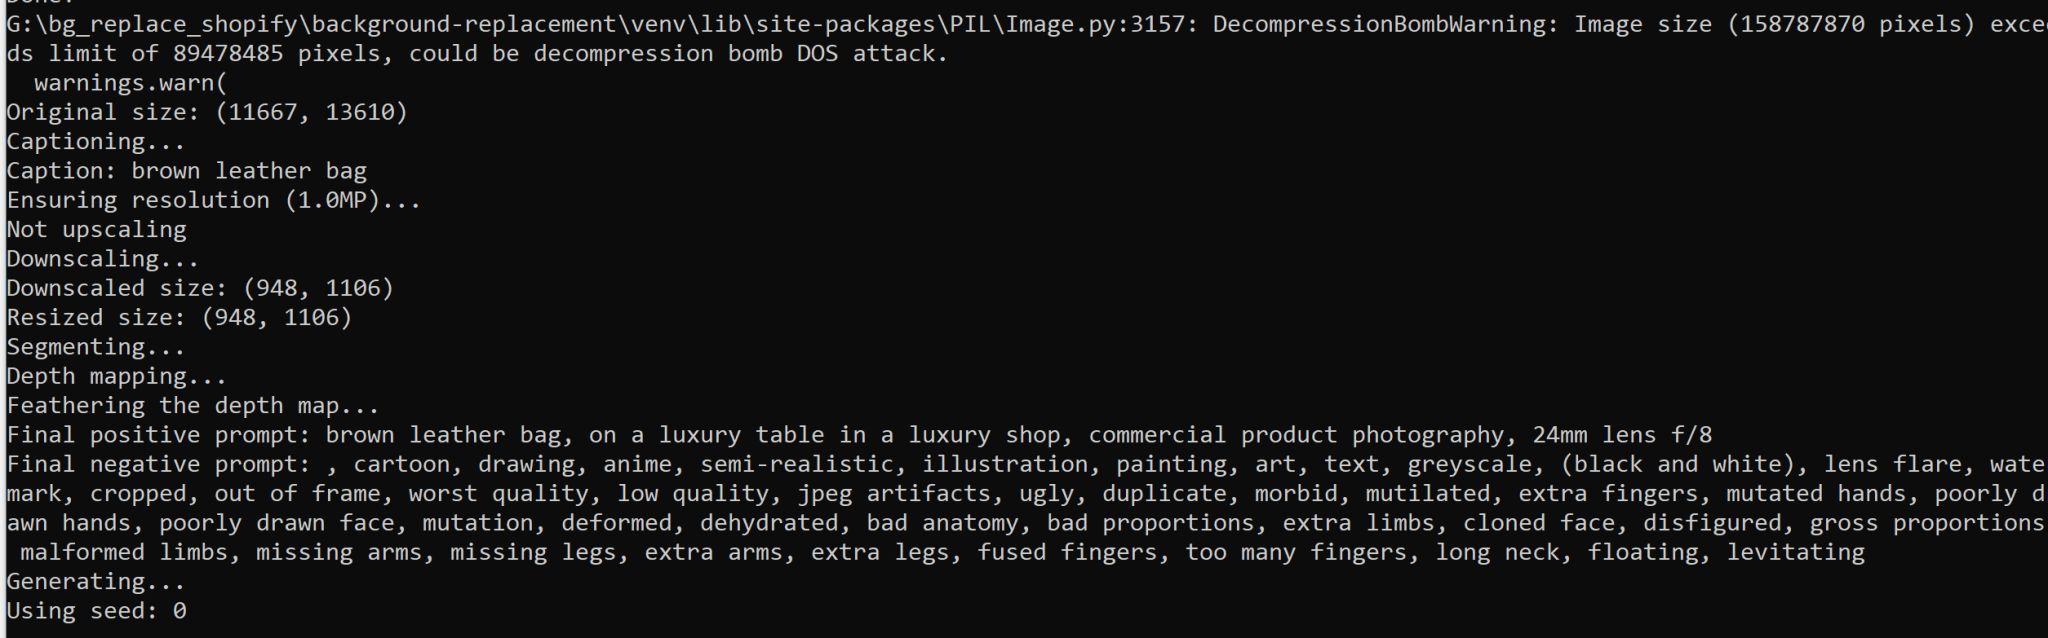Viewport: 2048px width, 638px height.
Task: Click the 'Segmenting...' output line
Action: (x=96, y=347)
